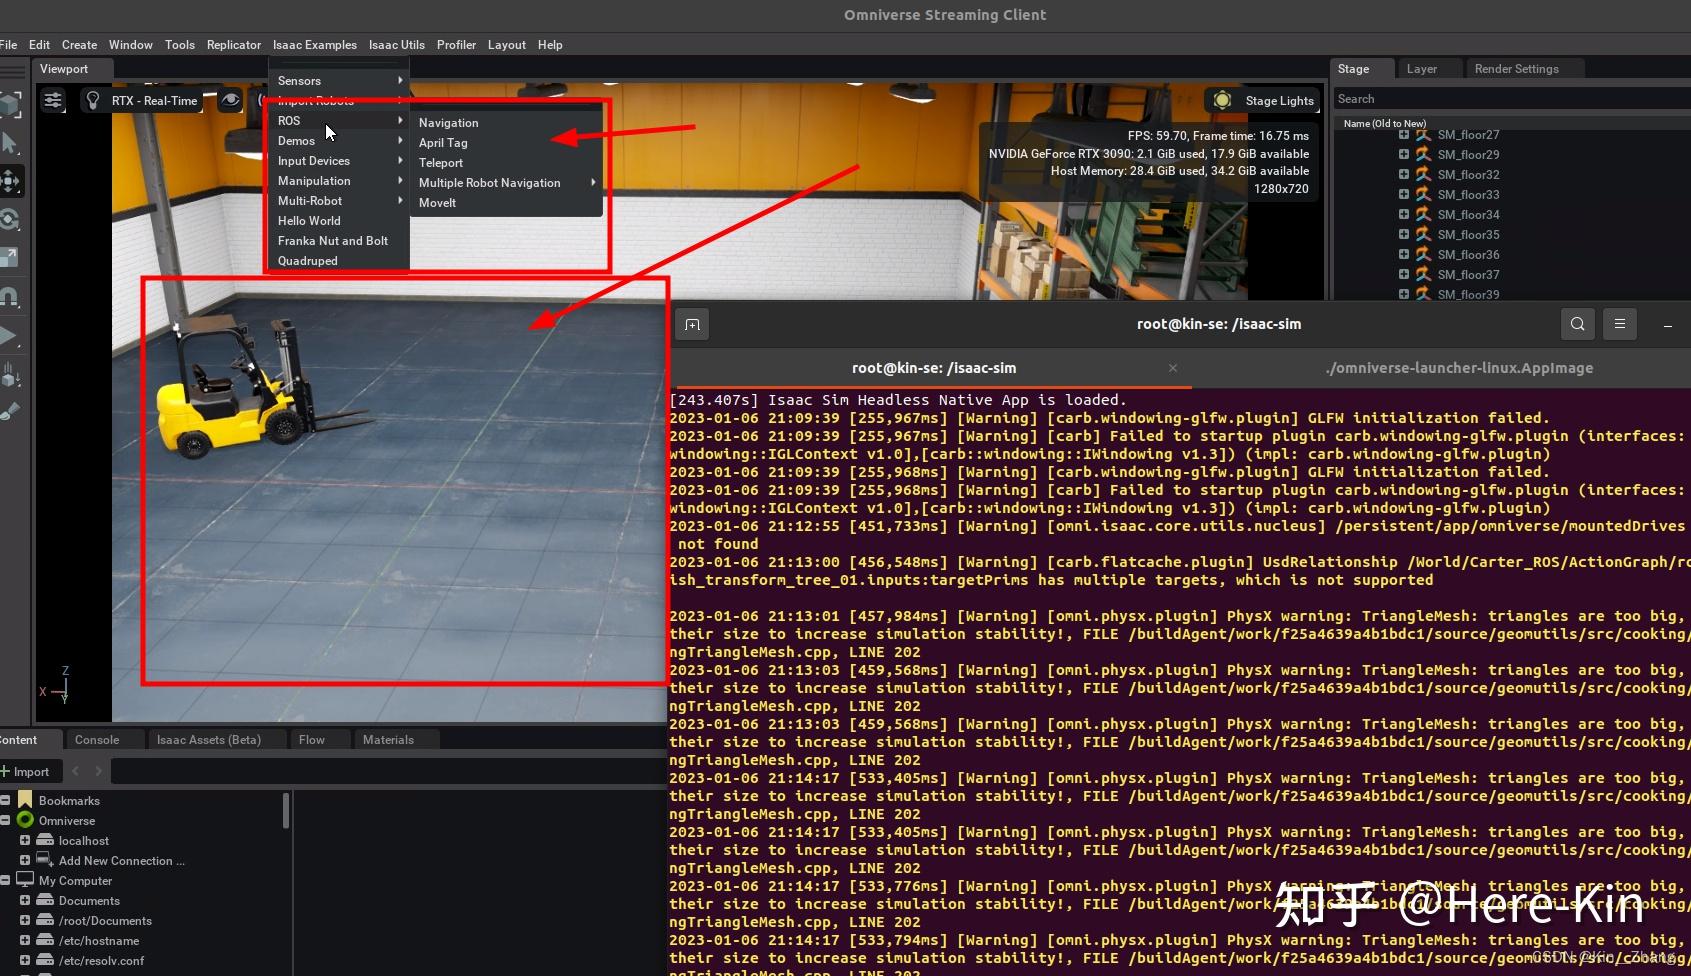
Task: Select Multiple Robot Navigation from ROS submenu
Action: pyautogui.click(x=489, y=182)
